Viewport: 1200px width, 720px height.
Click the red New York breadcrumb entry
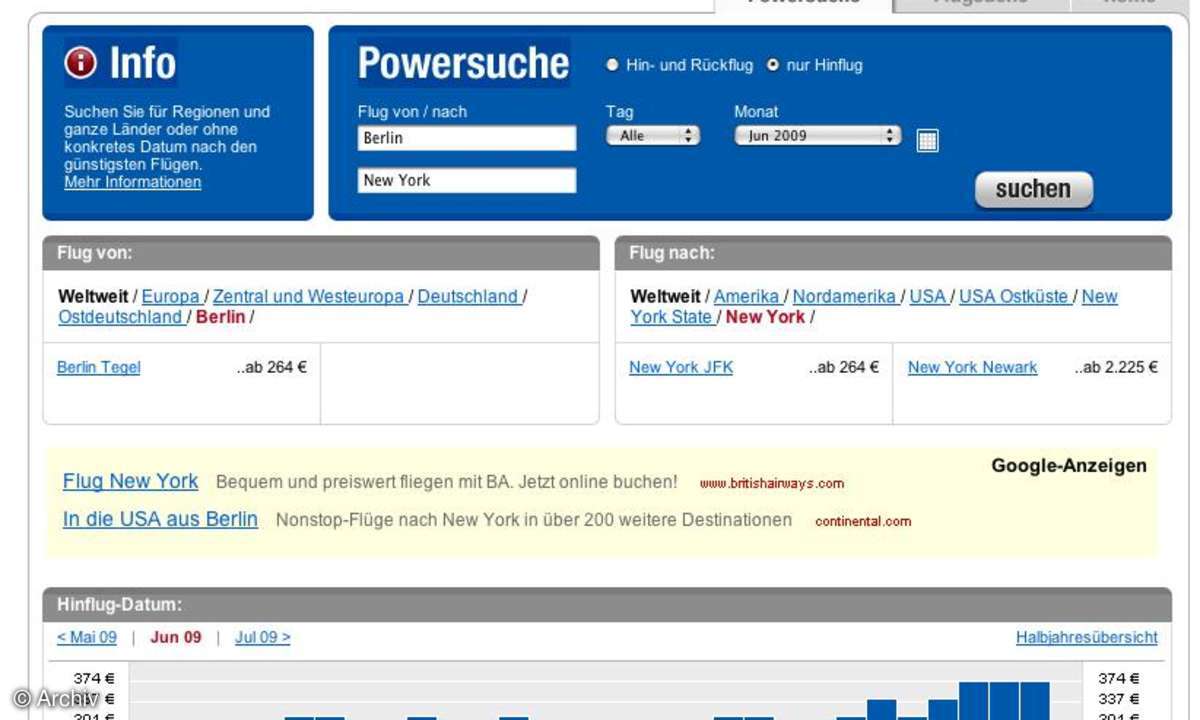765,317
